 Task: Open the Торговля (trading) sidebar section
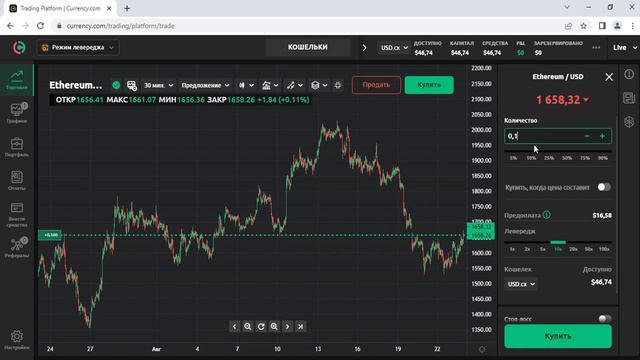click(17, 80)
